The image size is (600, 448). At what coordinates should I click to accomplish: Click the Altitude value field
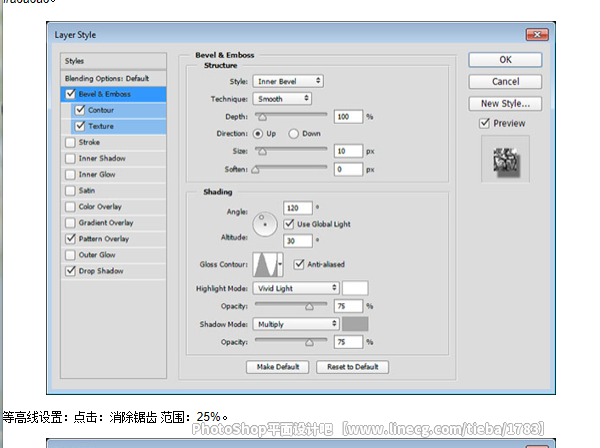click(x=298, y=241)
